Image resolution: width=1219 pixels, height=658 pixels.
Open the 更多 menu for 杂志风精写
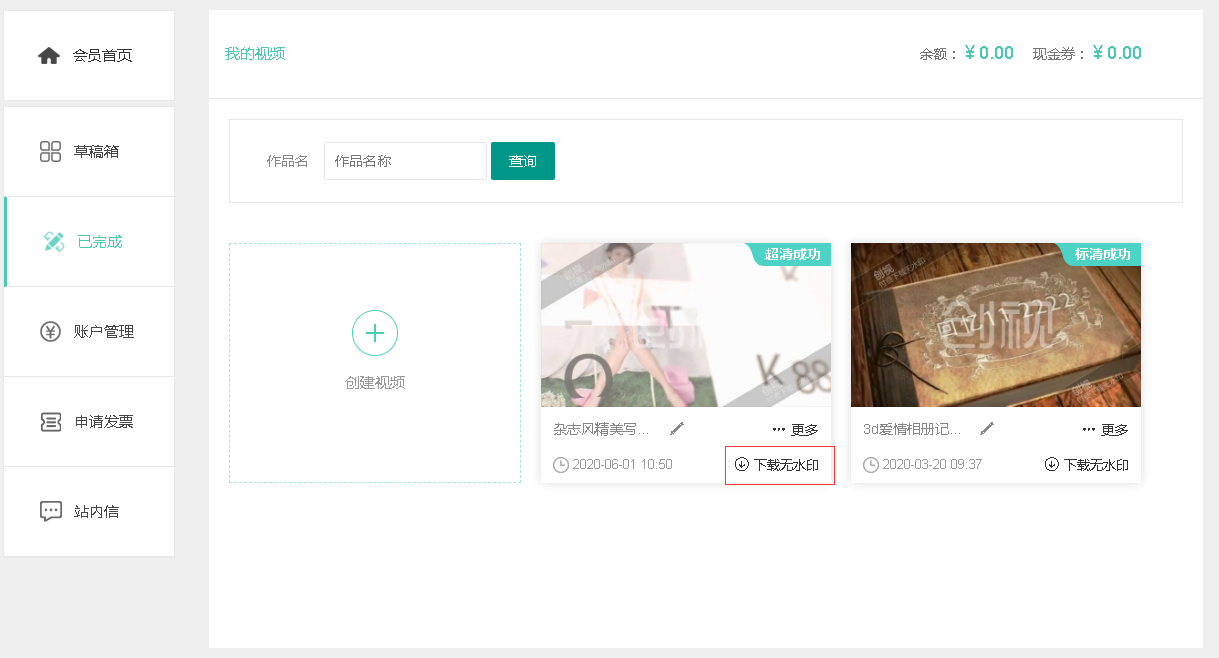[x=796, y=430]
